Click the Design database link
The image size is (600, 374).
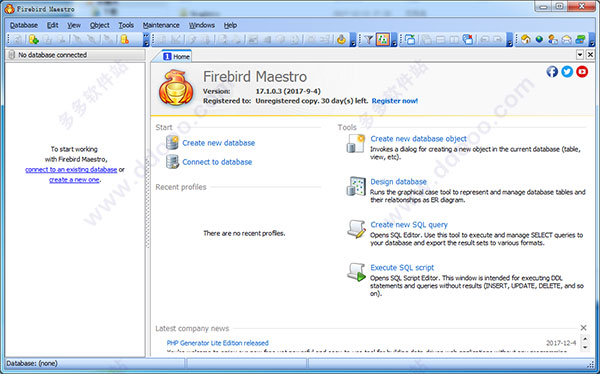coord(398,181)
